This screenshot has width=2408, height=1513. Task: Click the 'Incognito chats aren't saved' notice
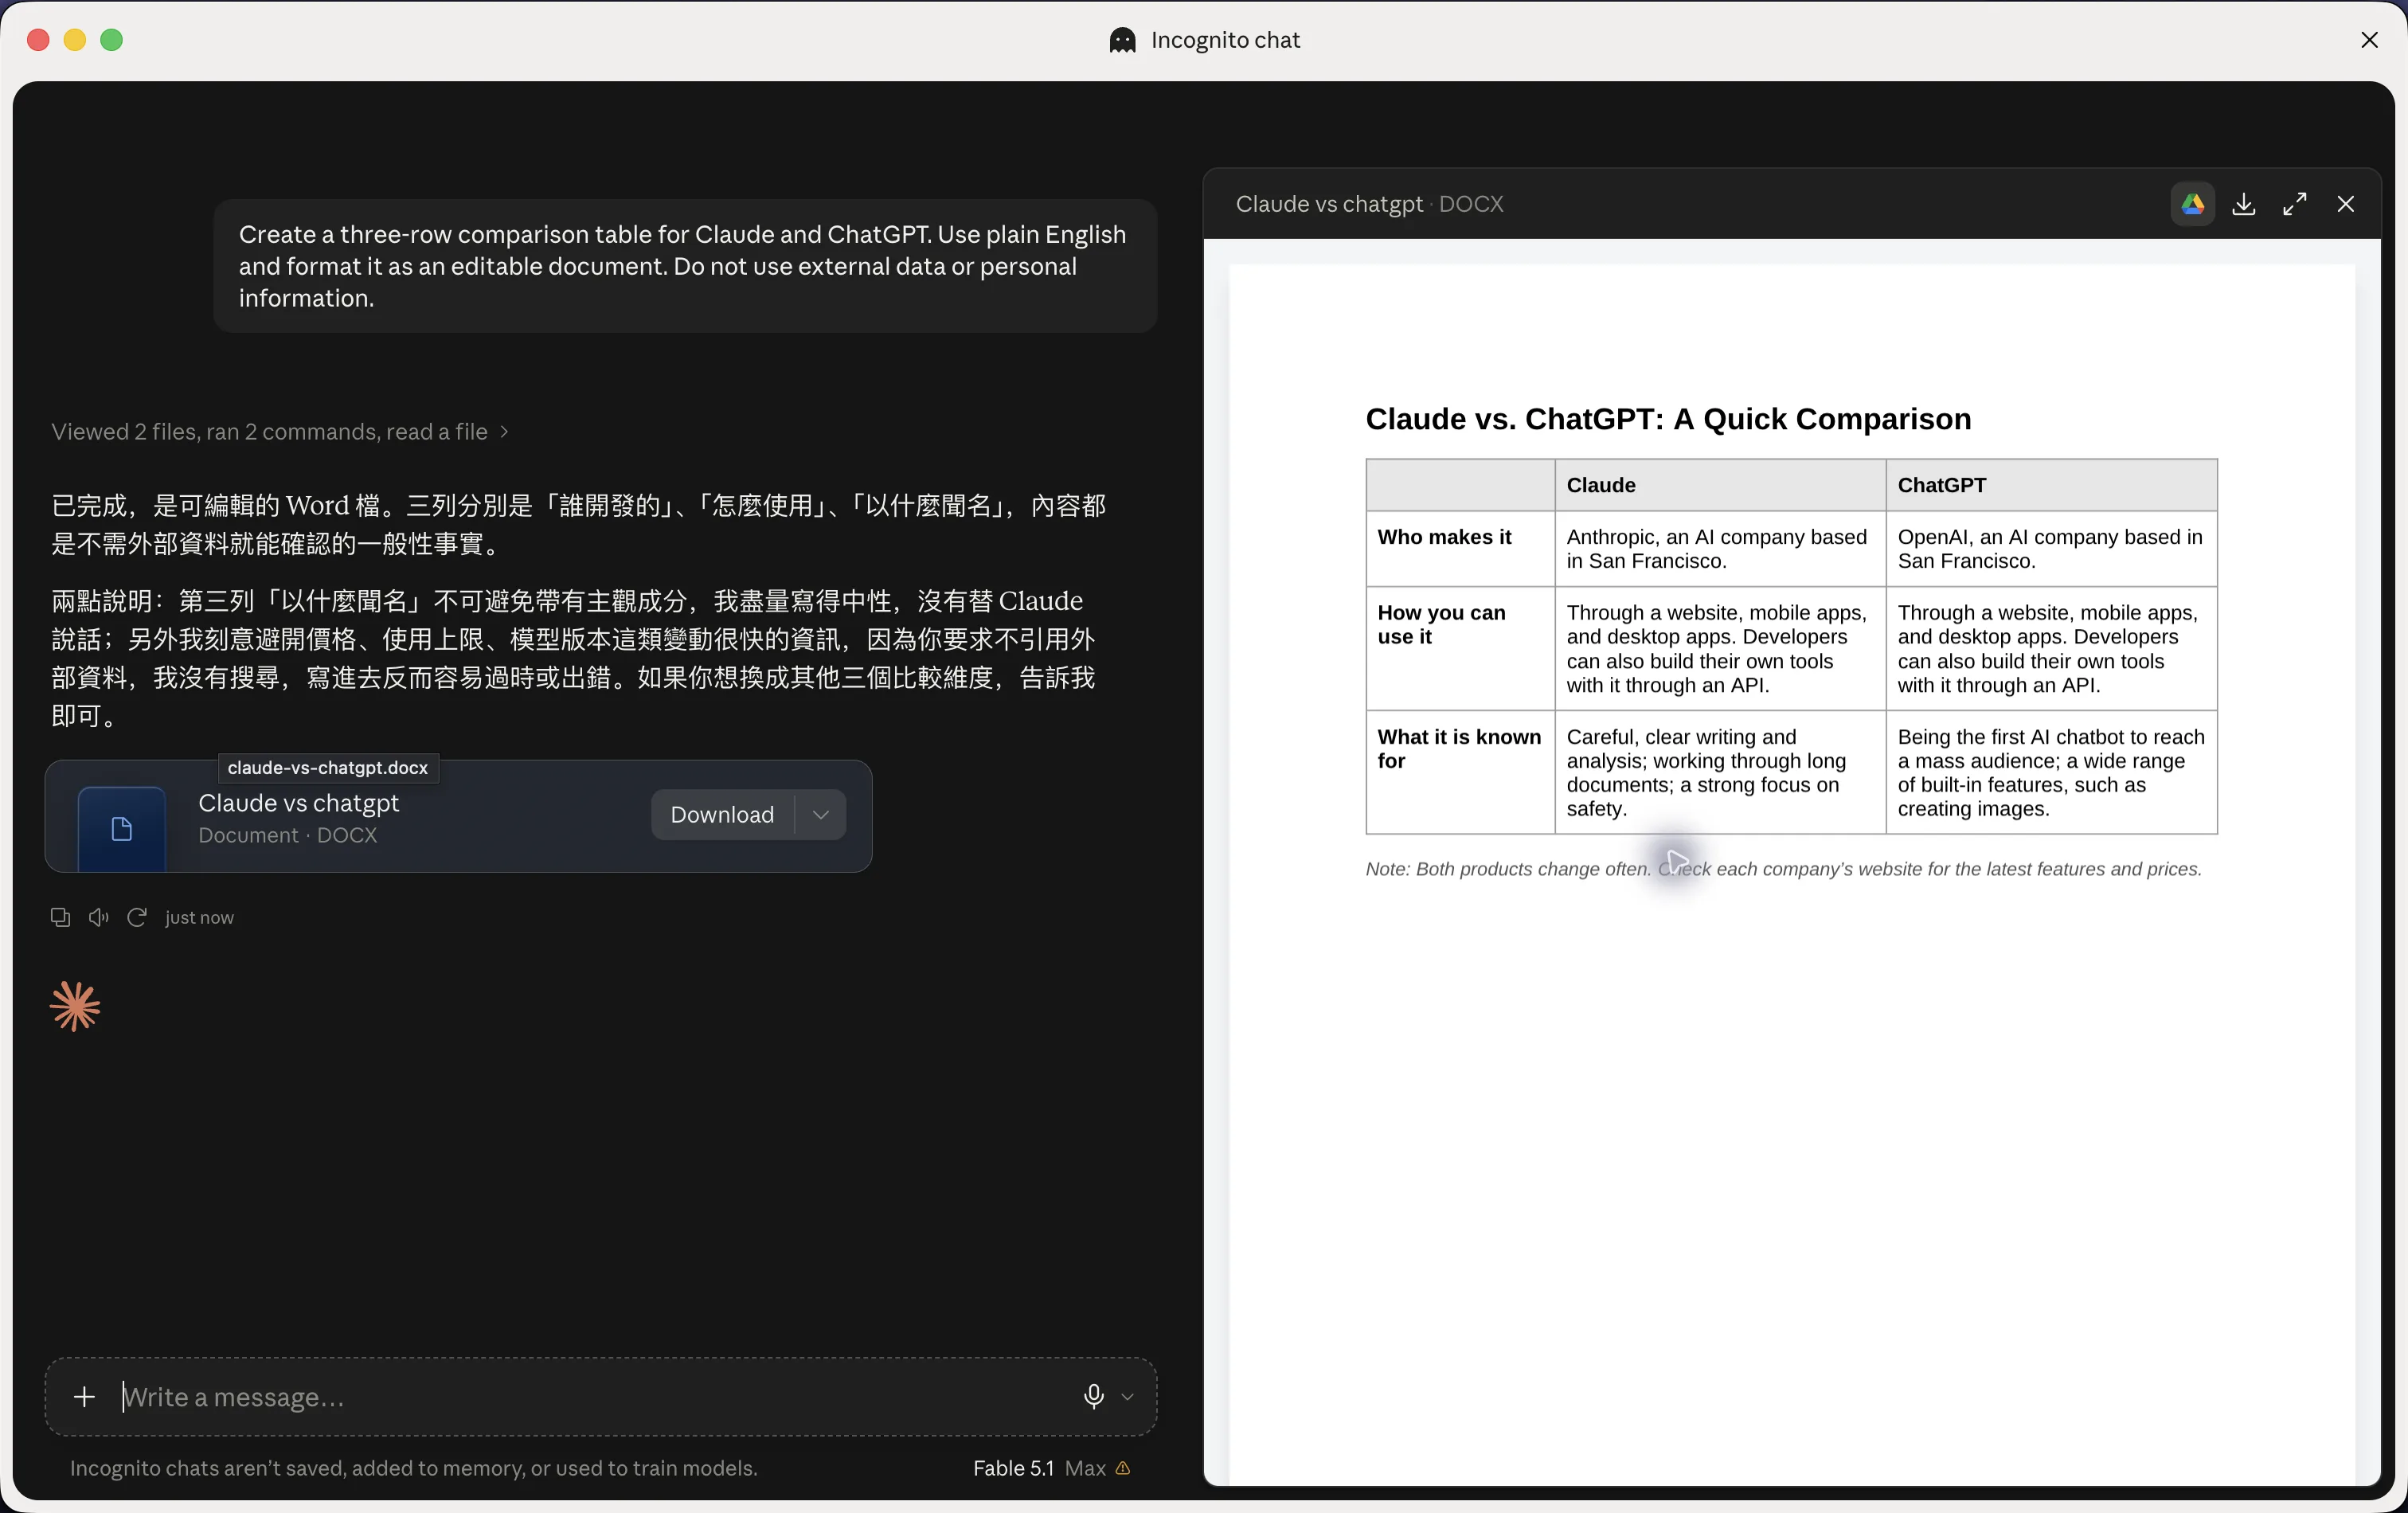413,1468
